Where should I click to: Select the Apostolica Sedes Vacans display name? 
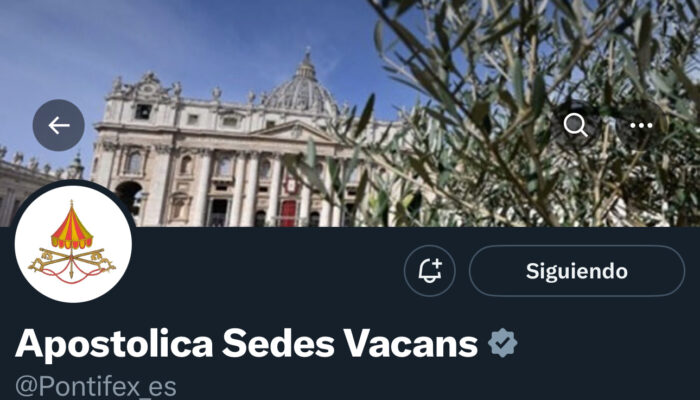coord(246,343)
